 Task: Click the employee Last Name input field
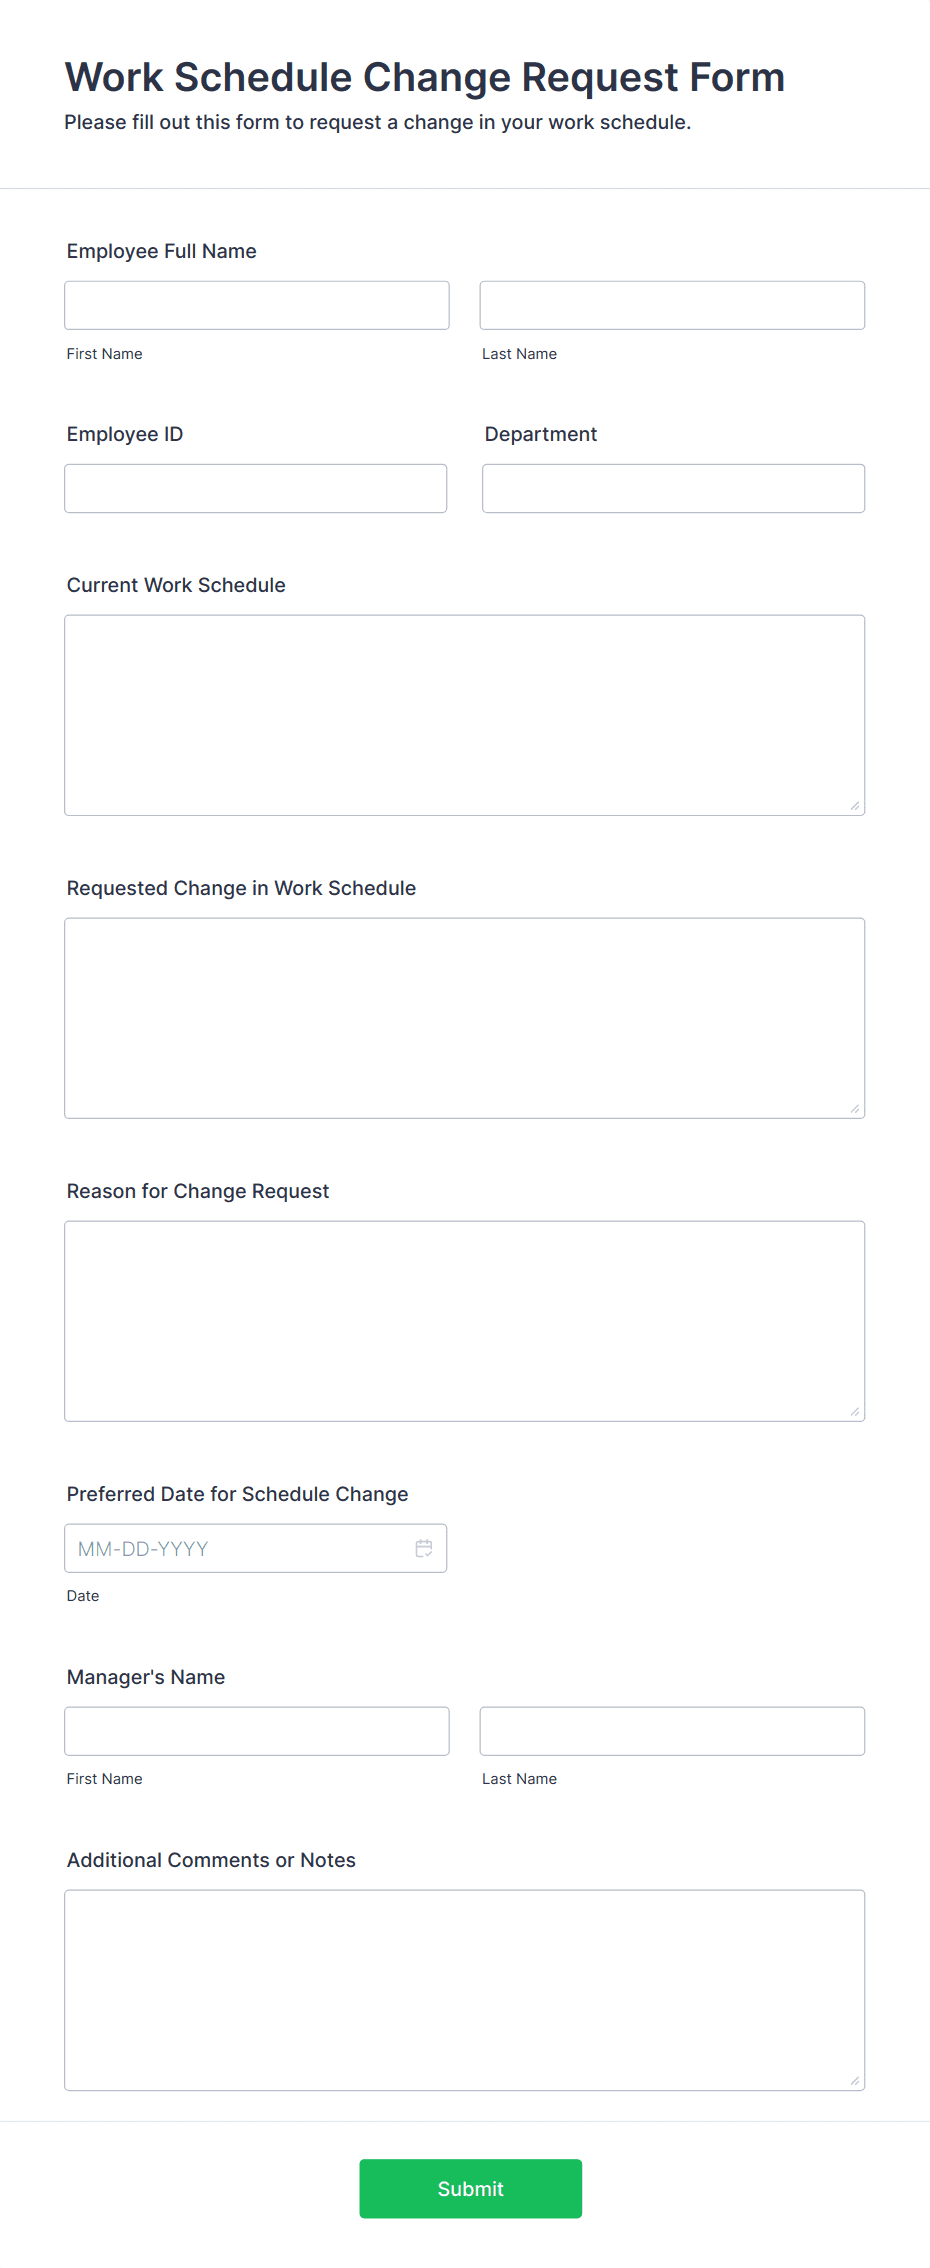click(x=672, y=305)
